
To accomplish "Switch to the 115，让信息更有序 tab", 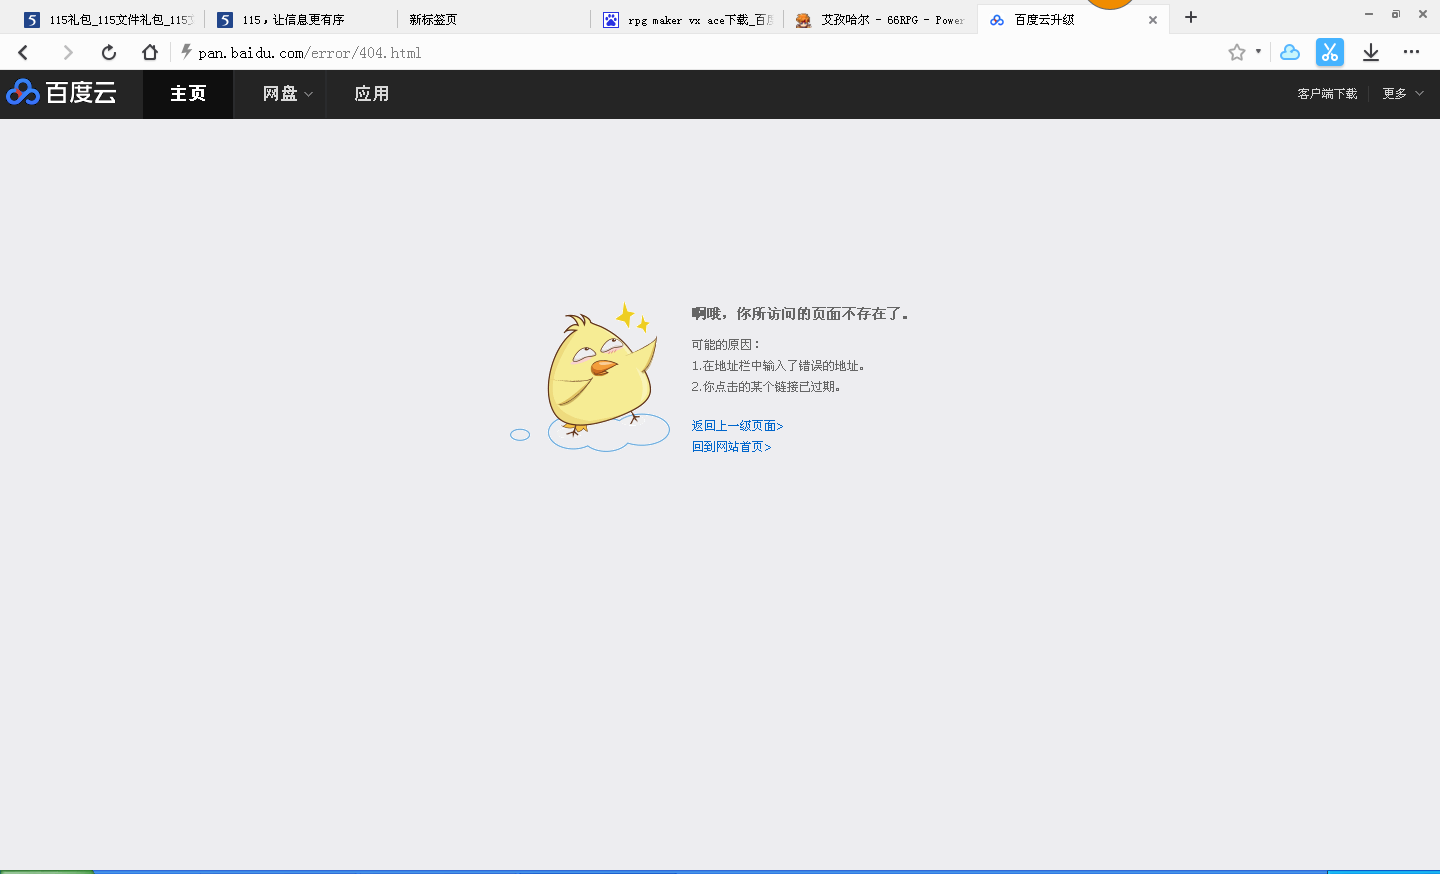I will 299,20.
